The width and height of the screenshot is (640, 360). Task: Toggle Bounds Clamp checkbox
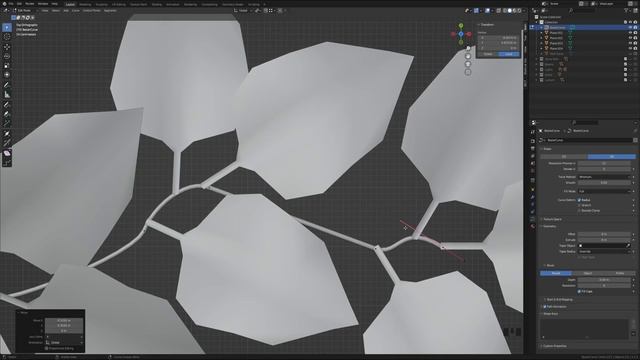[579, 211]
